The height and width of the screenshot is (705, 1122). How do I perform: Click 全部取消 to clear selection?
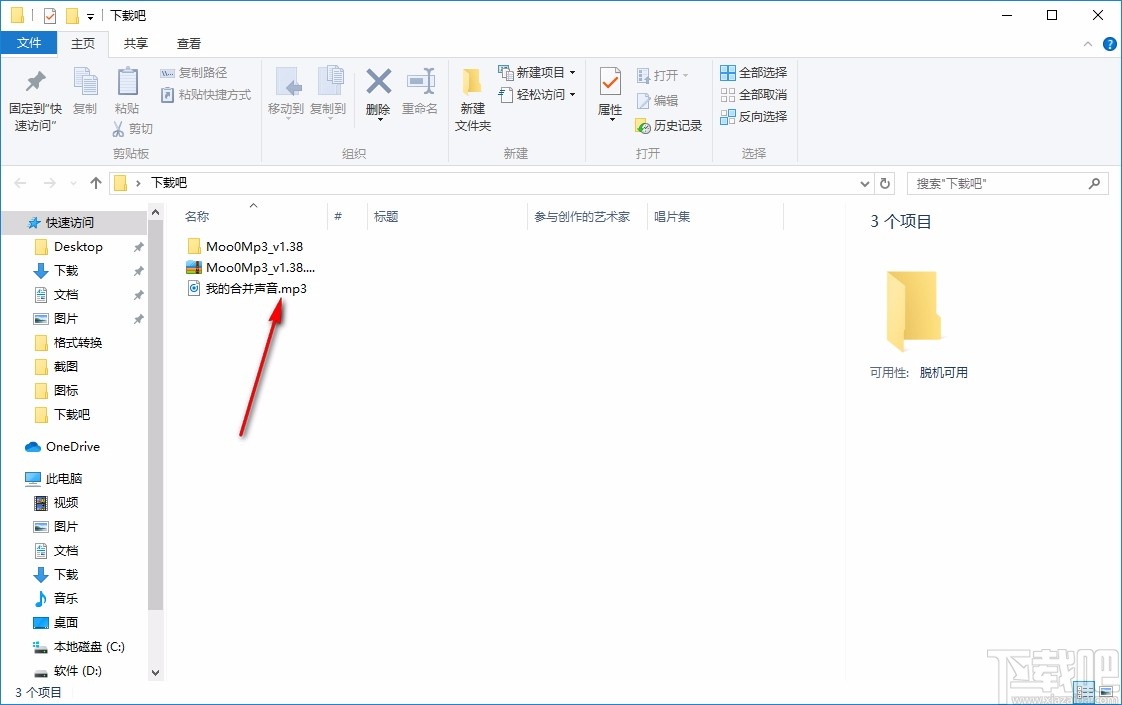click(754, 94)
